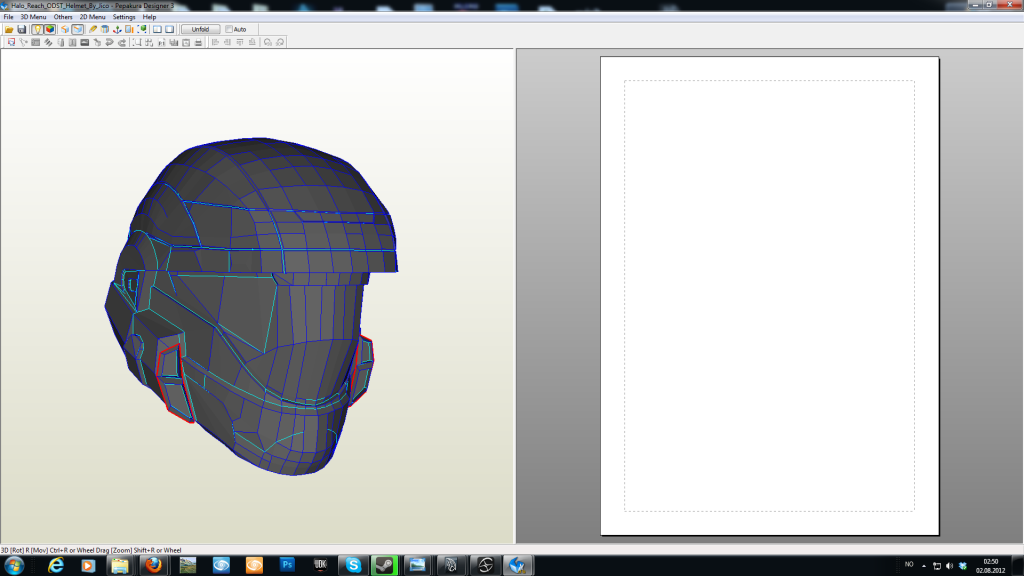Screen dimensions: 1024x576
Task: Click the align bottom icon
Action: (x=252, y=42)
